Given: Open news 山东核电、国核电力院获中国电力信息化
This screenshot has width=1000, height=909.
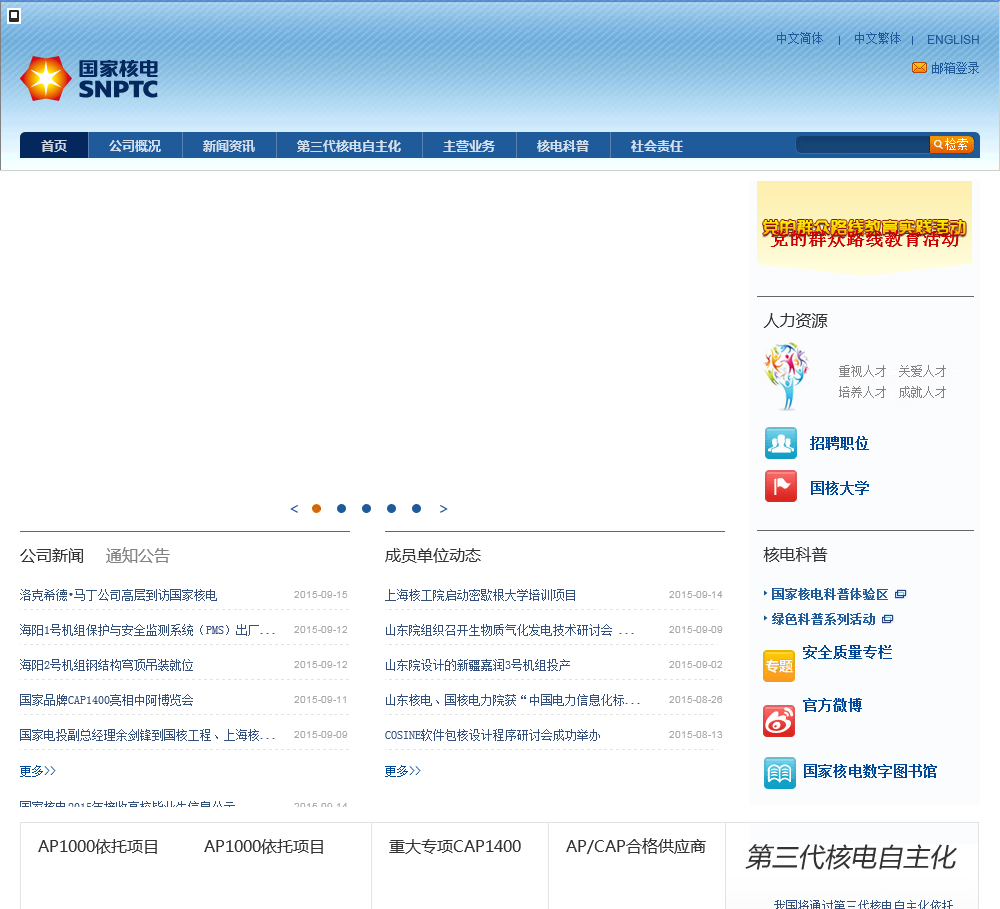Looking at the screenshot, I should coord(512,700).
